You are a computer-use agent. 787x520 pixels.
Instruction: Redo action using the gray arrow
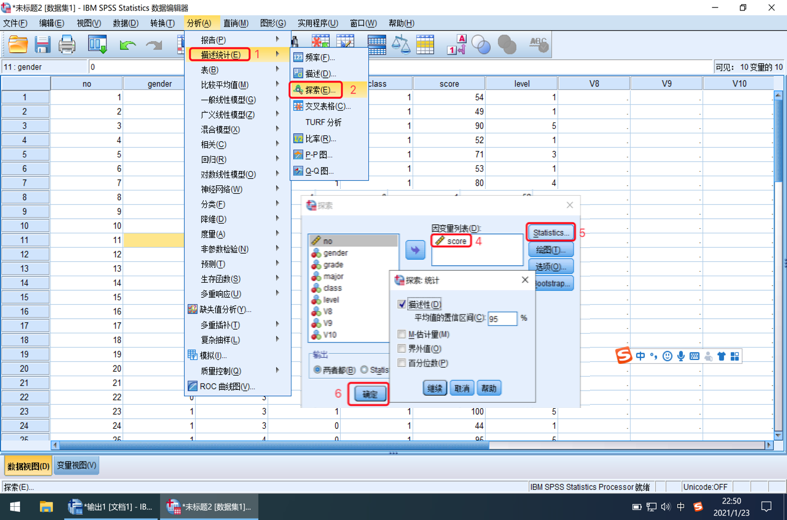pos(154,46)
